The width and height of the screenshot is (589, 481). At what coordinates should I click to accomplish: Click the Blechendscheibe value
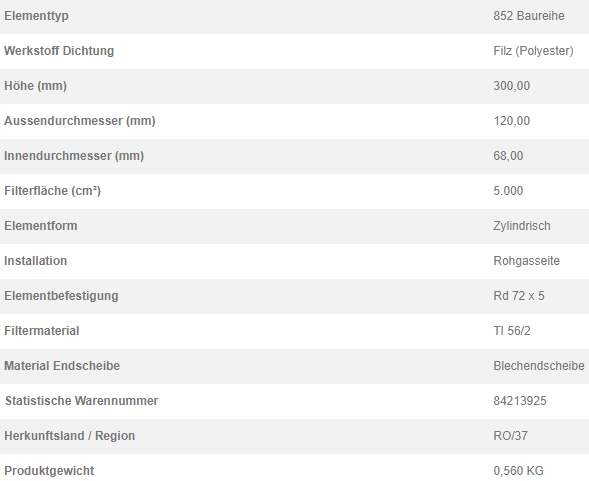pyautogui.click(x=539, y=366)
